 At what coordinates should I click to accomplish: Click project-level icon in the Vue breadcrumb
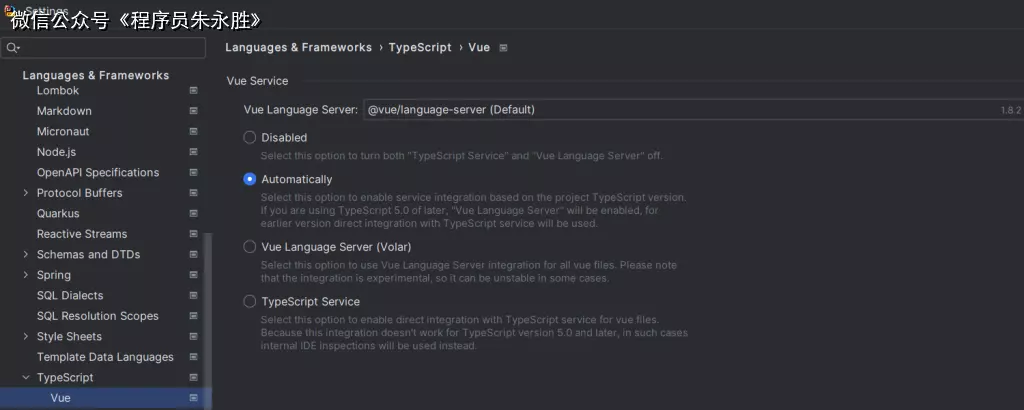503,48
